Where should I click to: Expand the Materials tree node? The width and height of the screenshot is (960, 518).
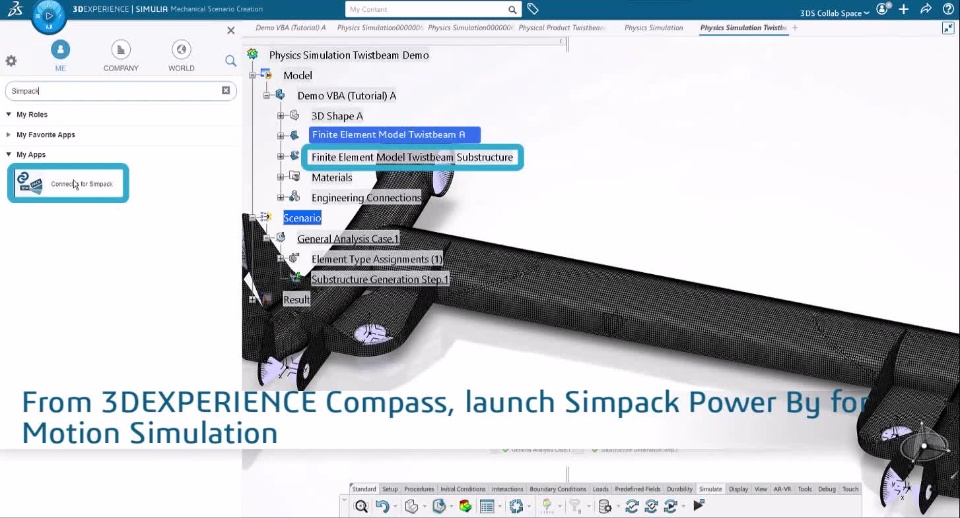click(280, 178)
